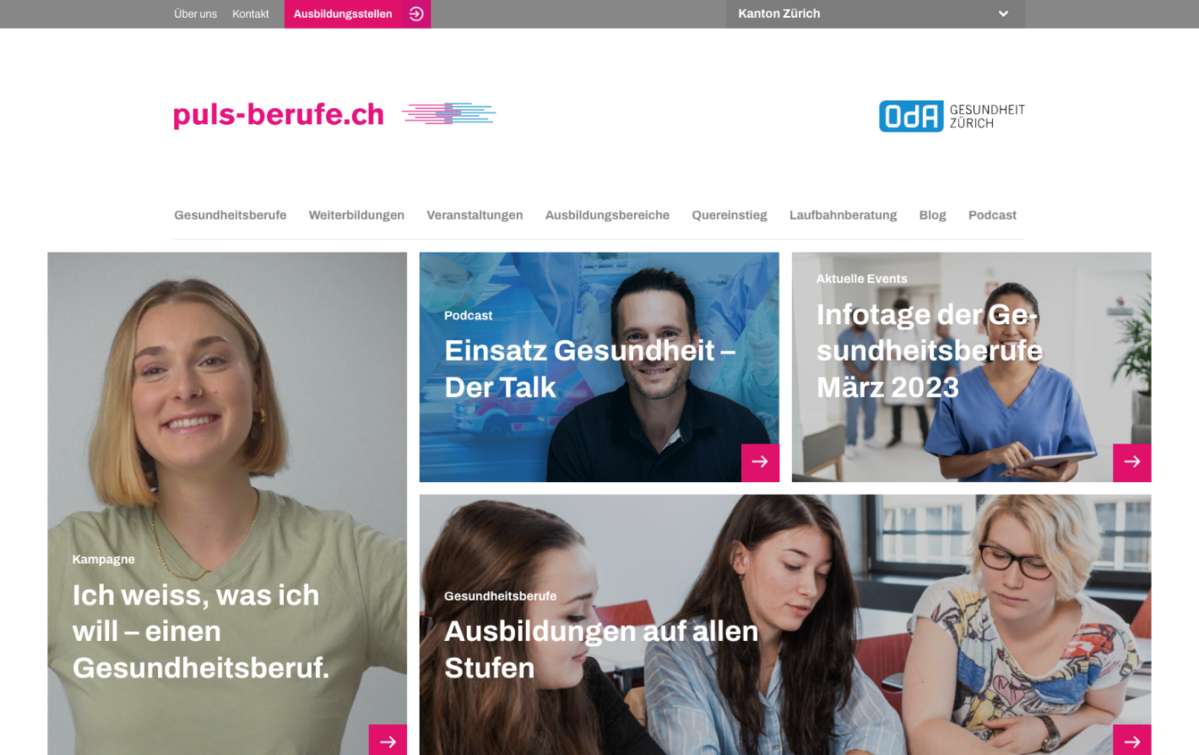Open the Gesundheitsberufe menu
The width and height of the screenshot is (1199, 755).
click(x=230, y=215)
